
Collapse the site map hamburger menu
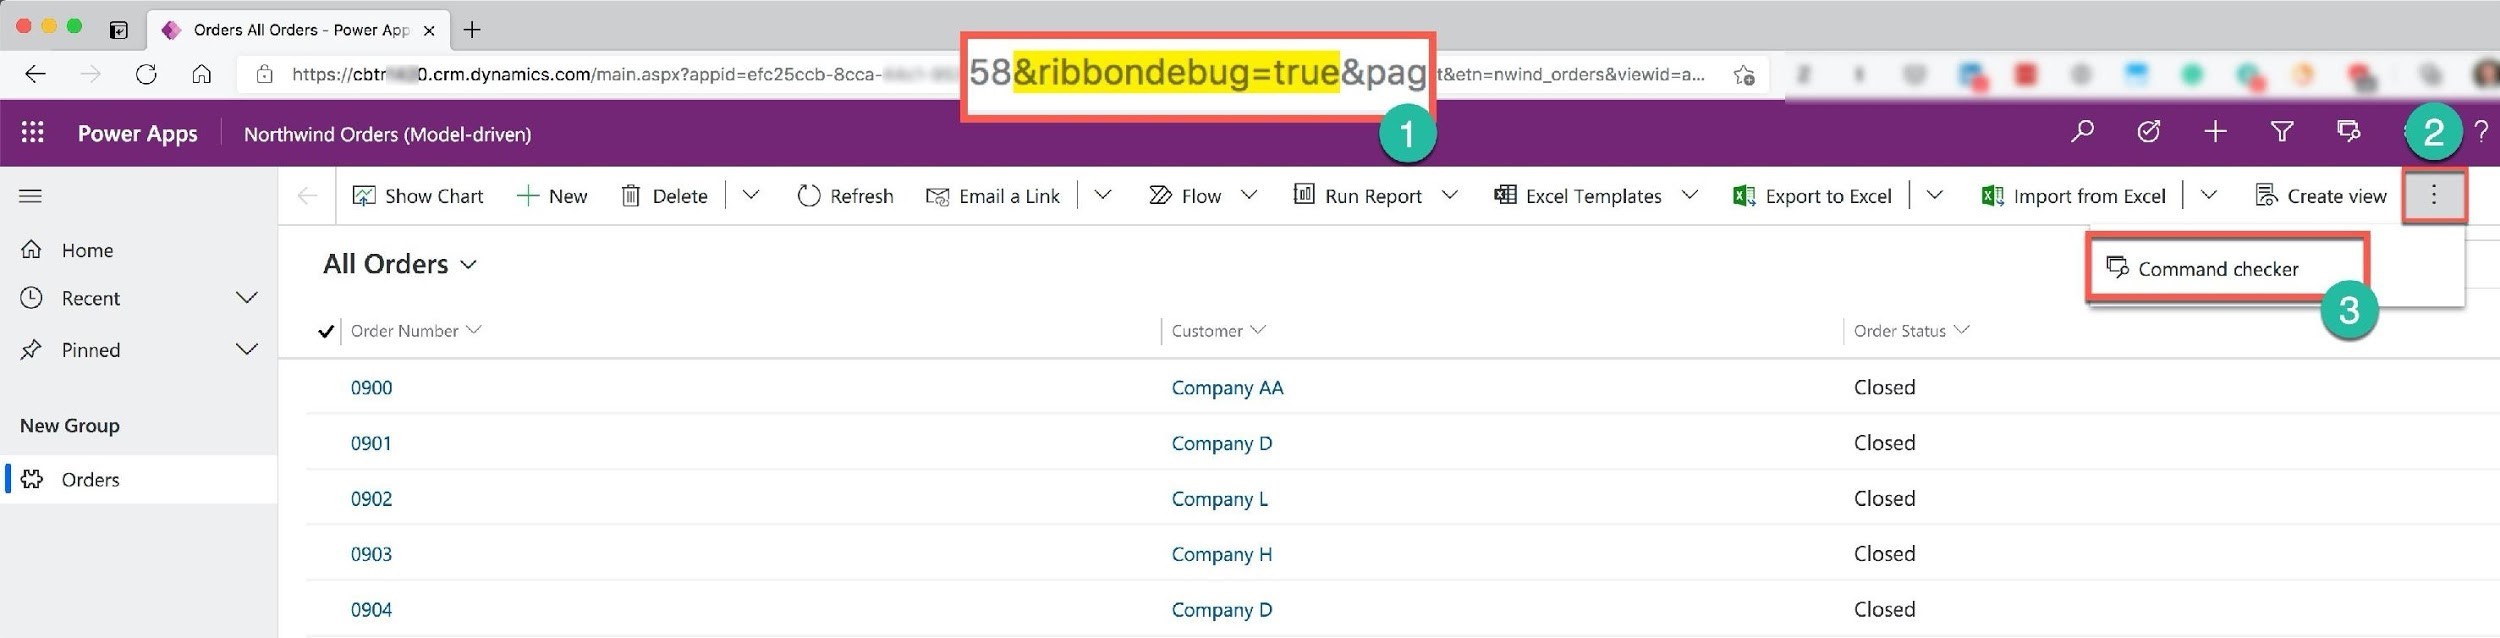click(31, 196)
